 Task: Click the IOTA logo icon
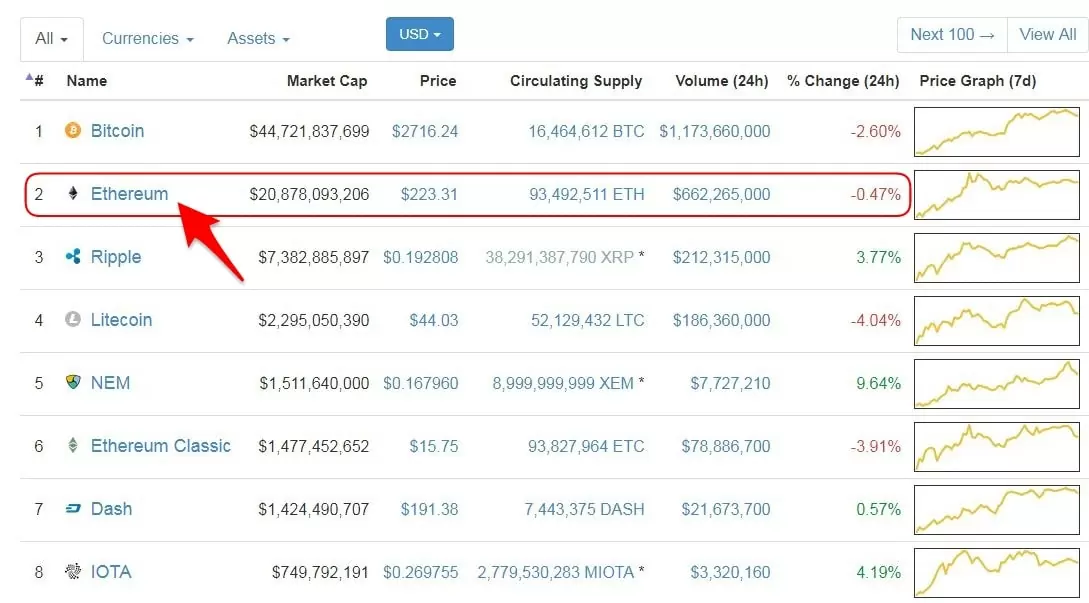(73, 572)
